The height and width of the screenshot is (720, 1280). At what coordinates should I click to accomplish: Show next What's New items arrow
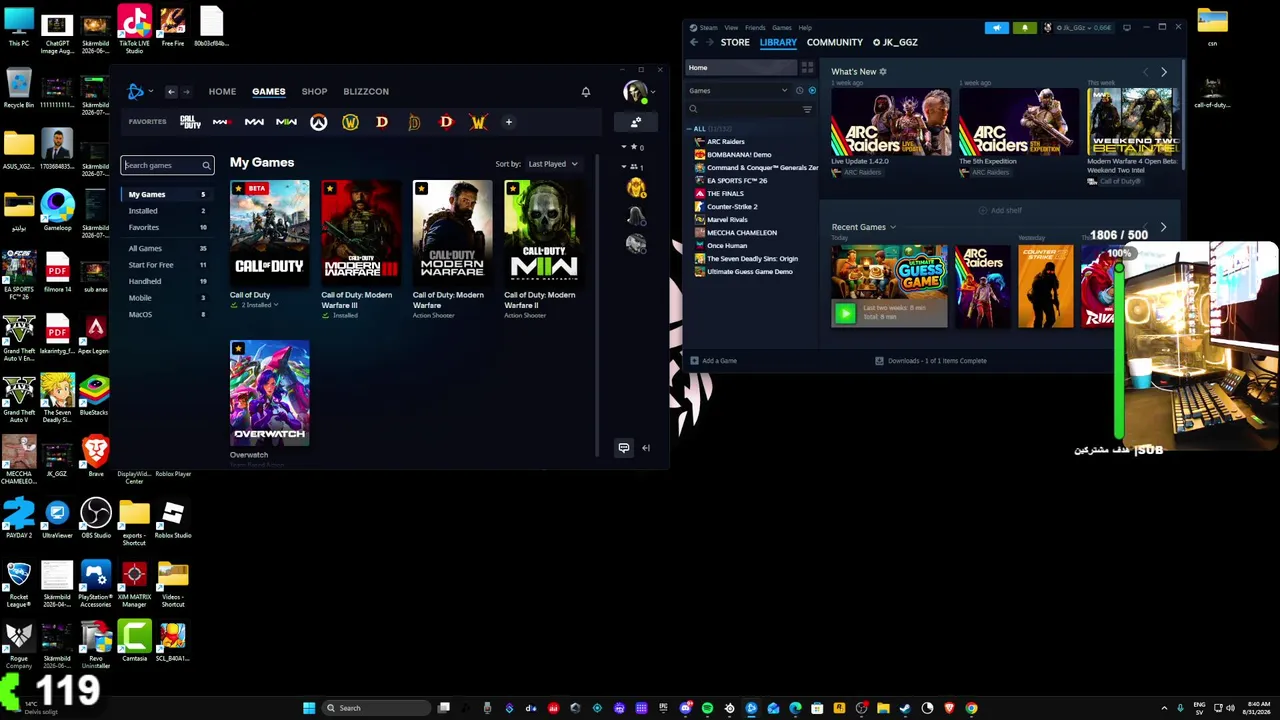(x=1163, y=72)
